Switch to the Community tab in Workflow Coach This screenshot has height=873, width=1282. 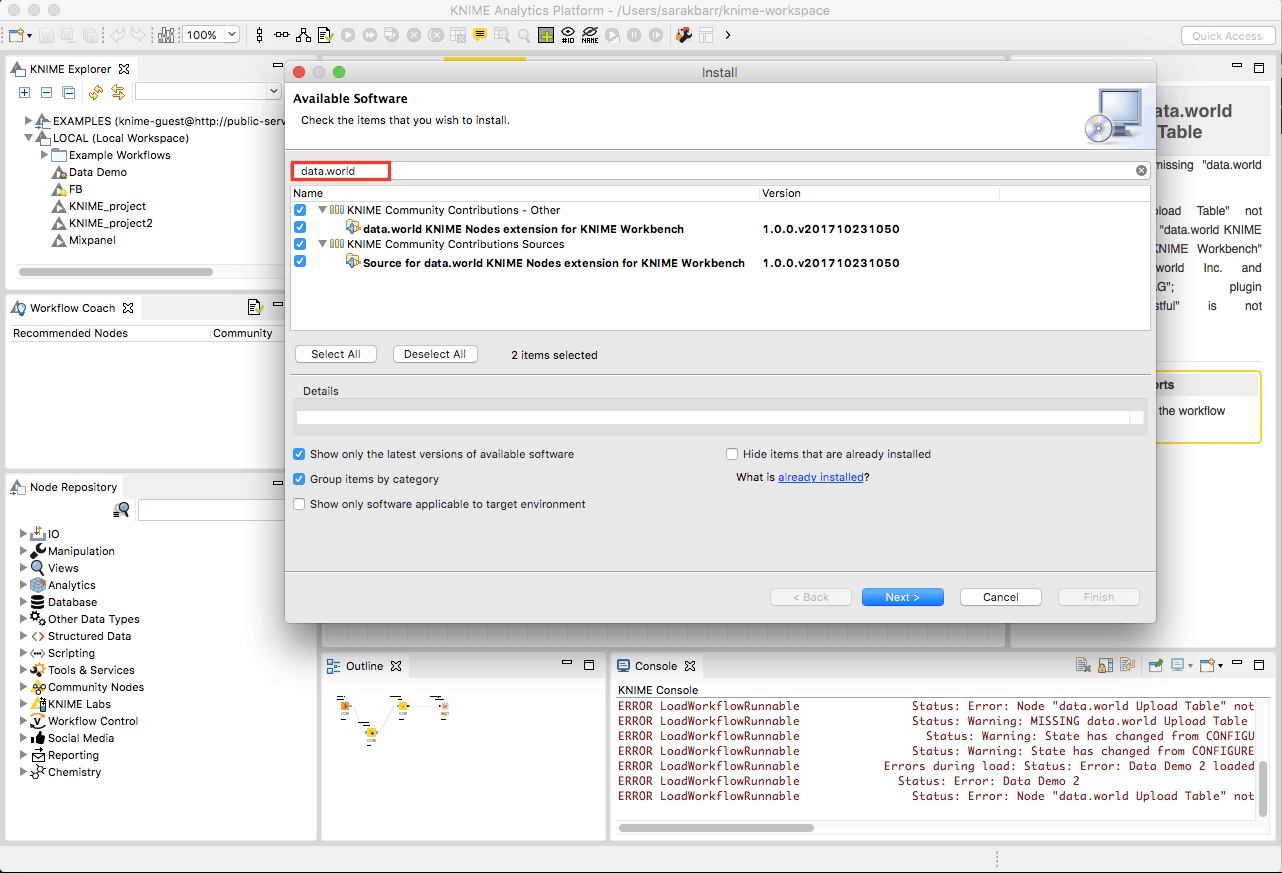point(245,332)
